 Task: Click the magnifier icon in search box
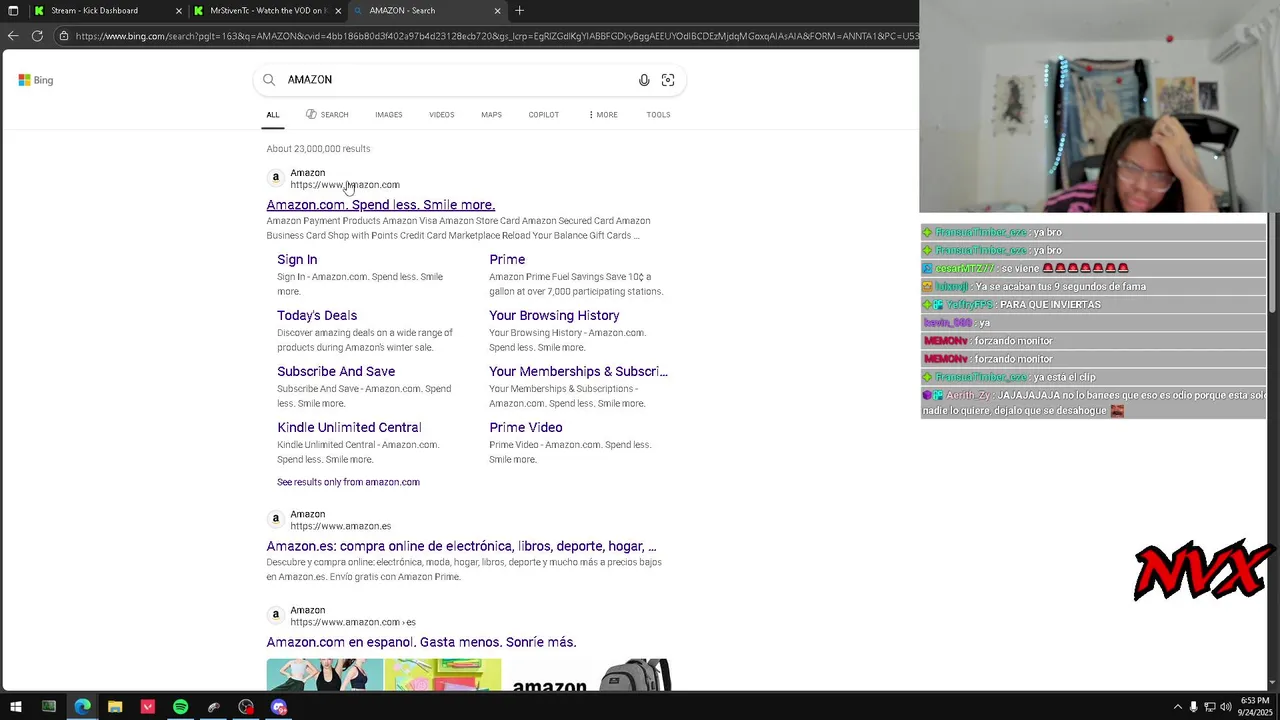coord(269,80)
